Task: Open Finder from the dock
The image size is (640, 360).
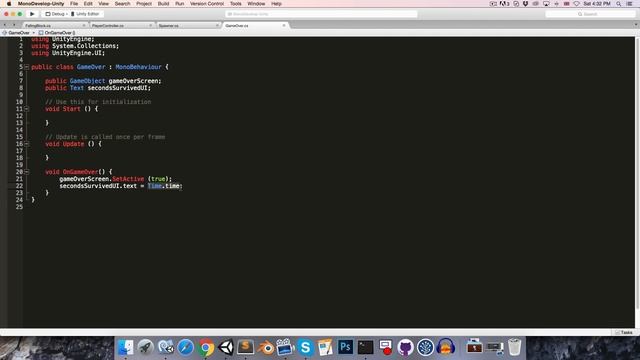Action: 125,347
